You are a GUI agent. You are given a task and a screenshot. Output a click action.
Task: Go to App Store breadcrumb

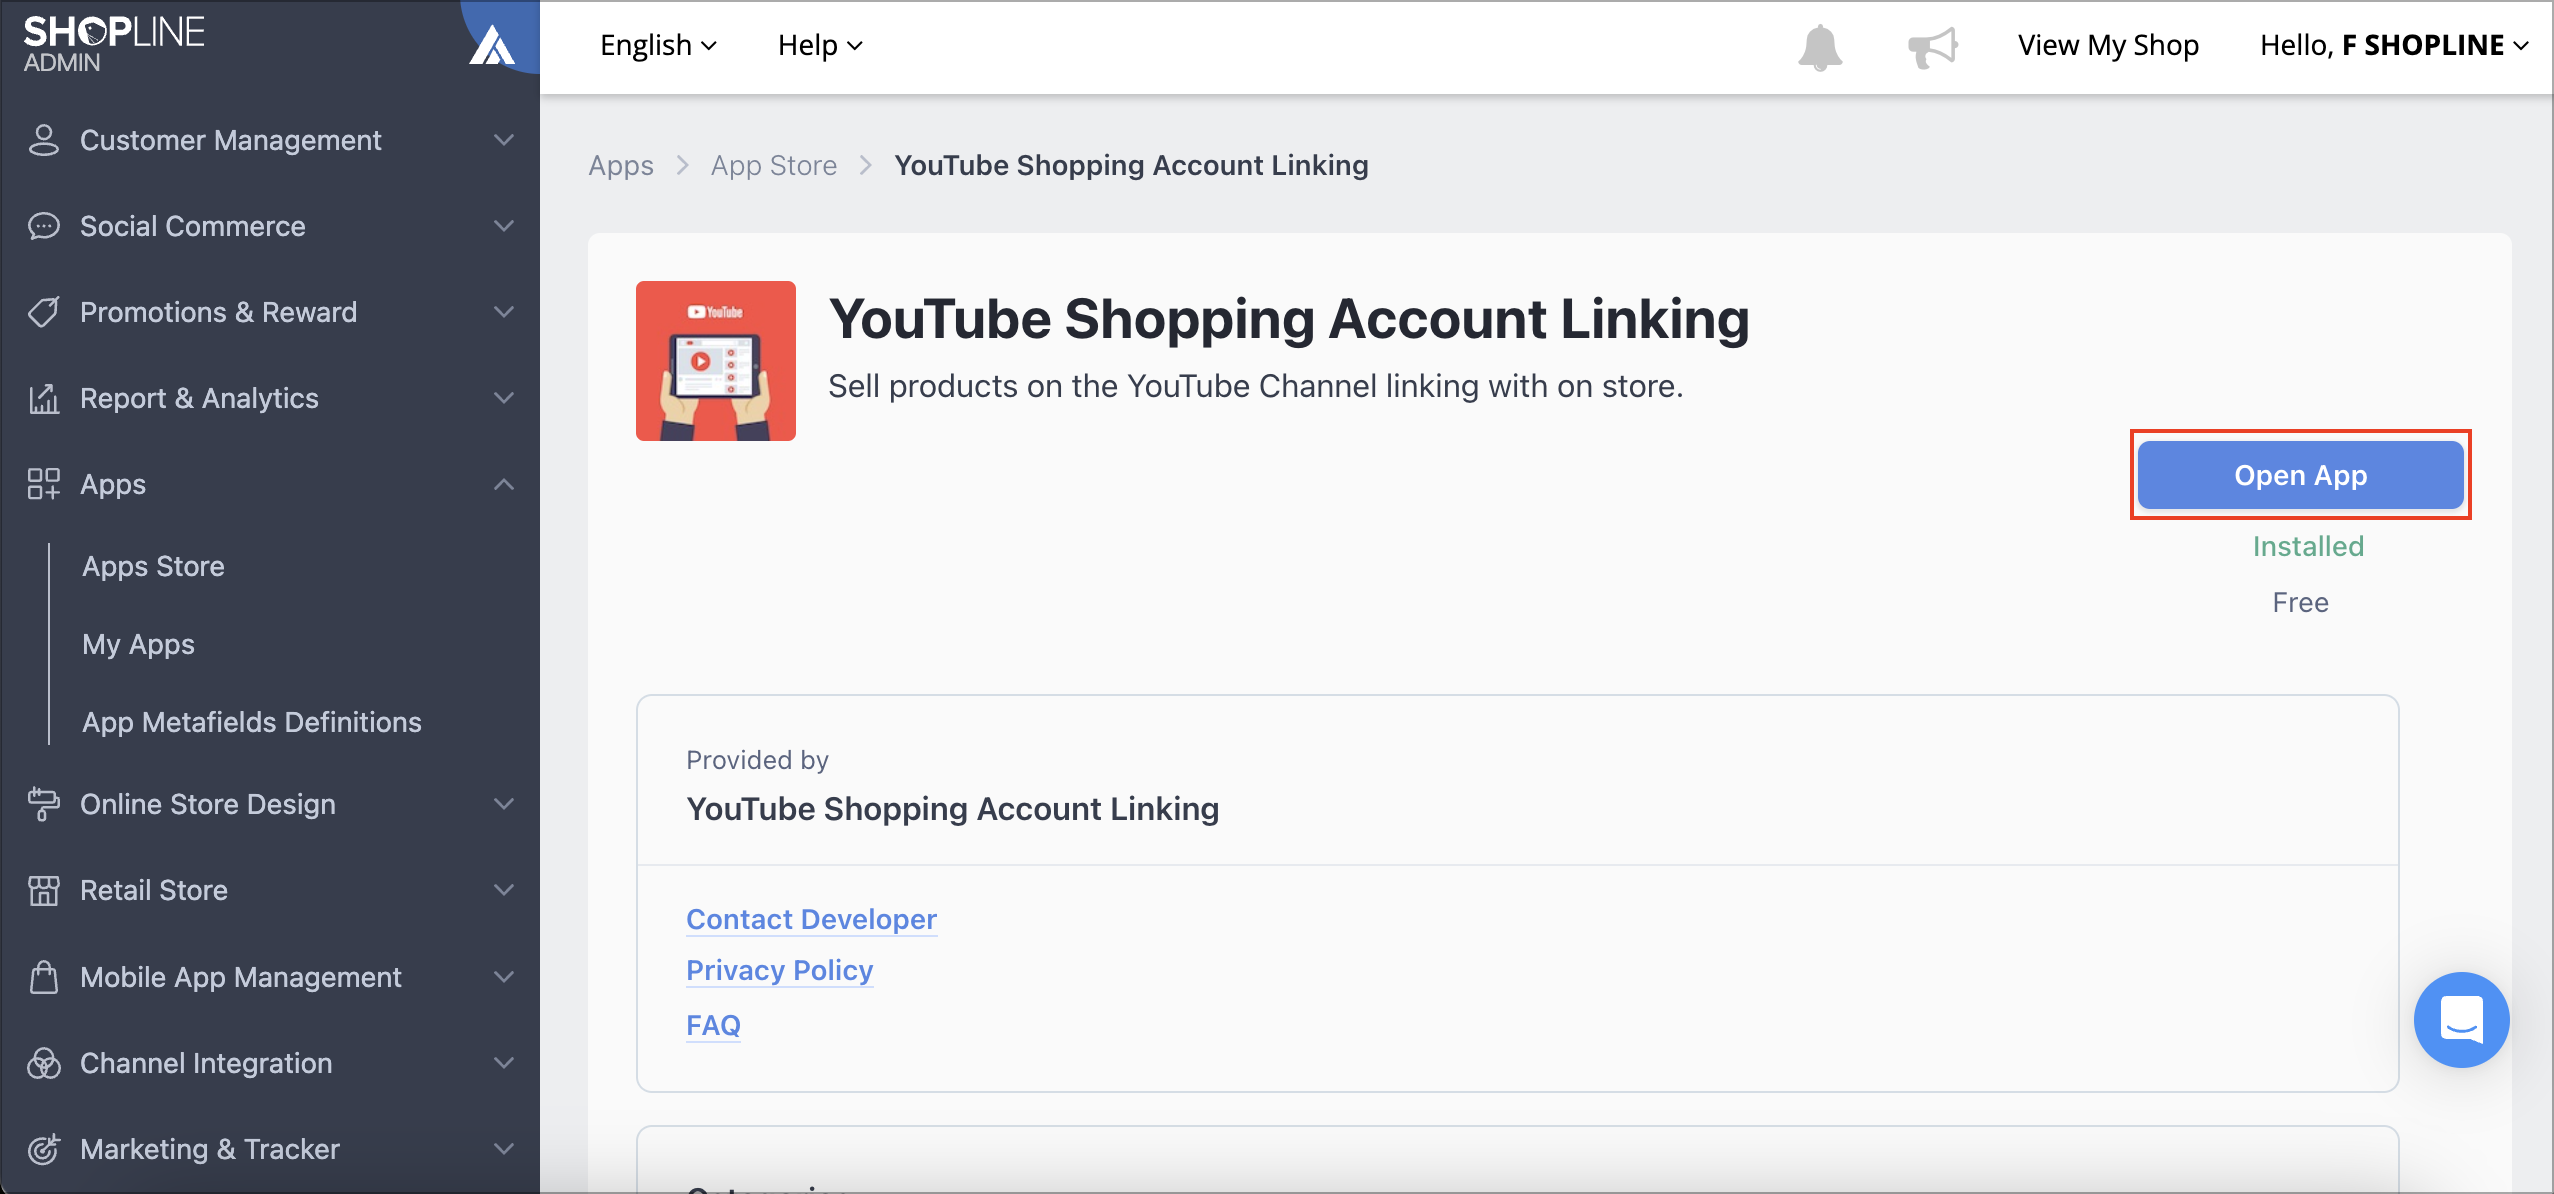774,165
